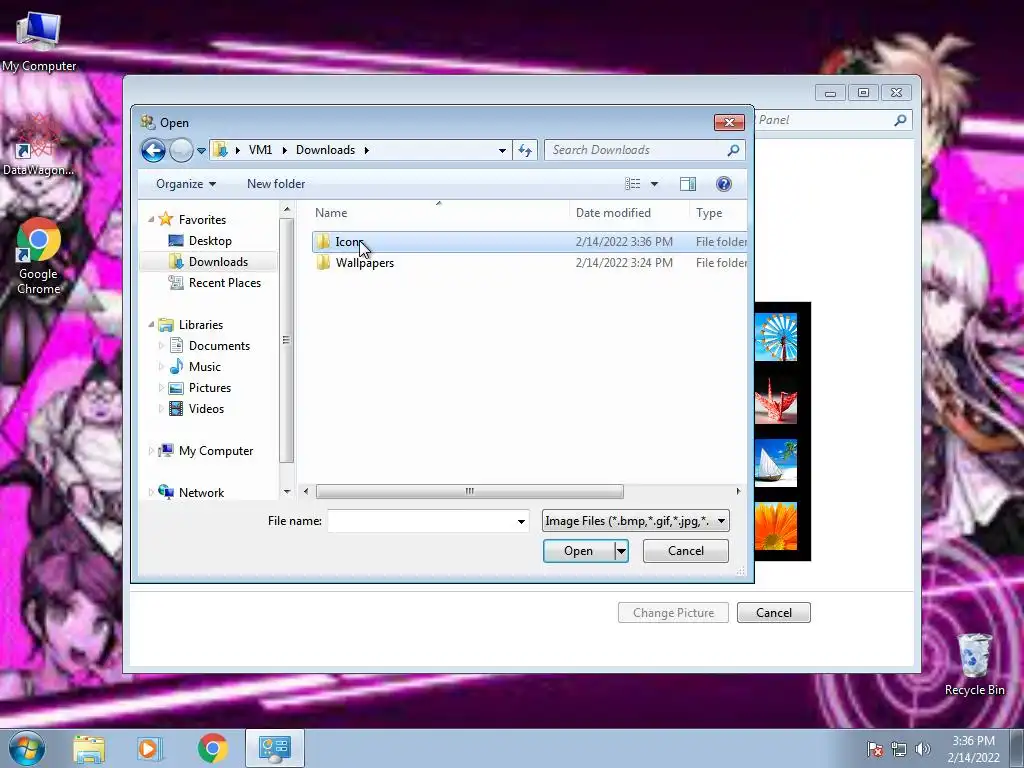Click the Help question mark icon

[724, 184]
